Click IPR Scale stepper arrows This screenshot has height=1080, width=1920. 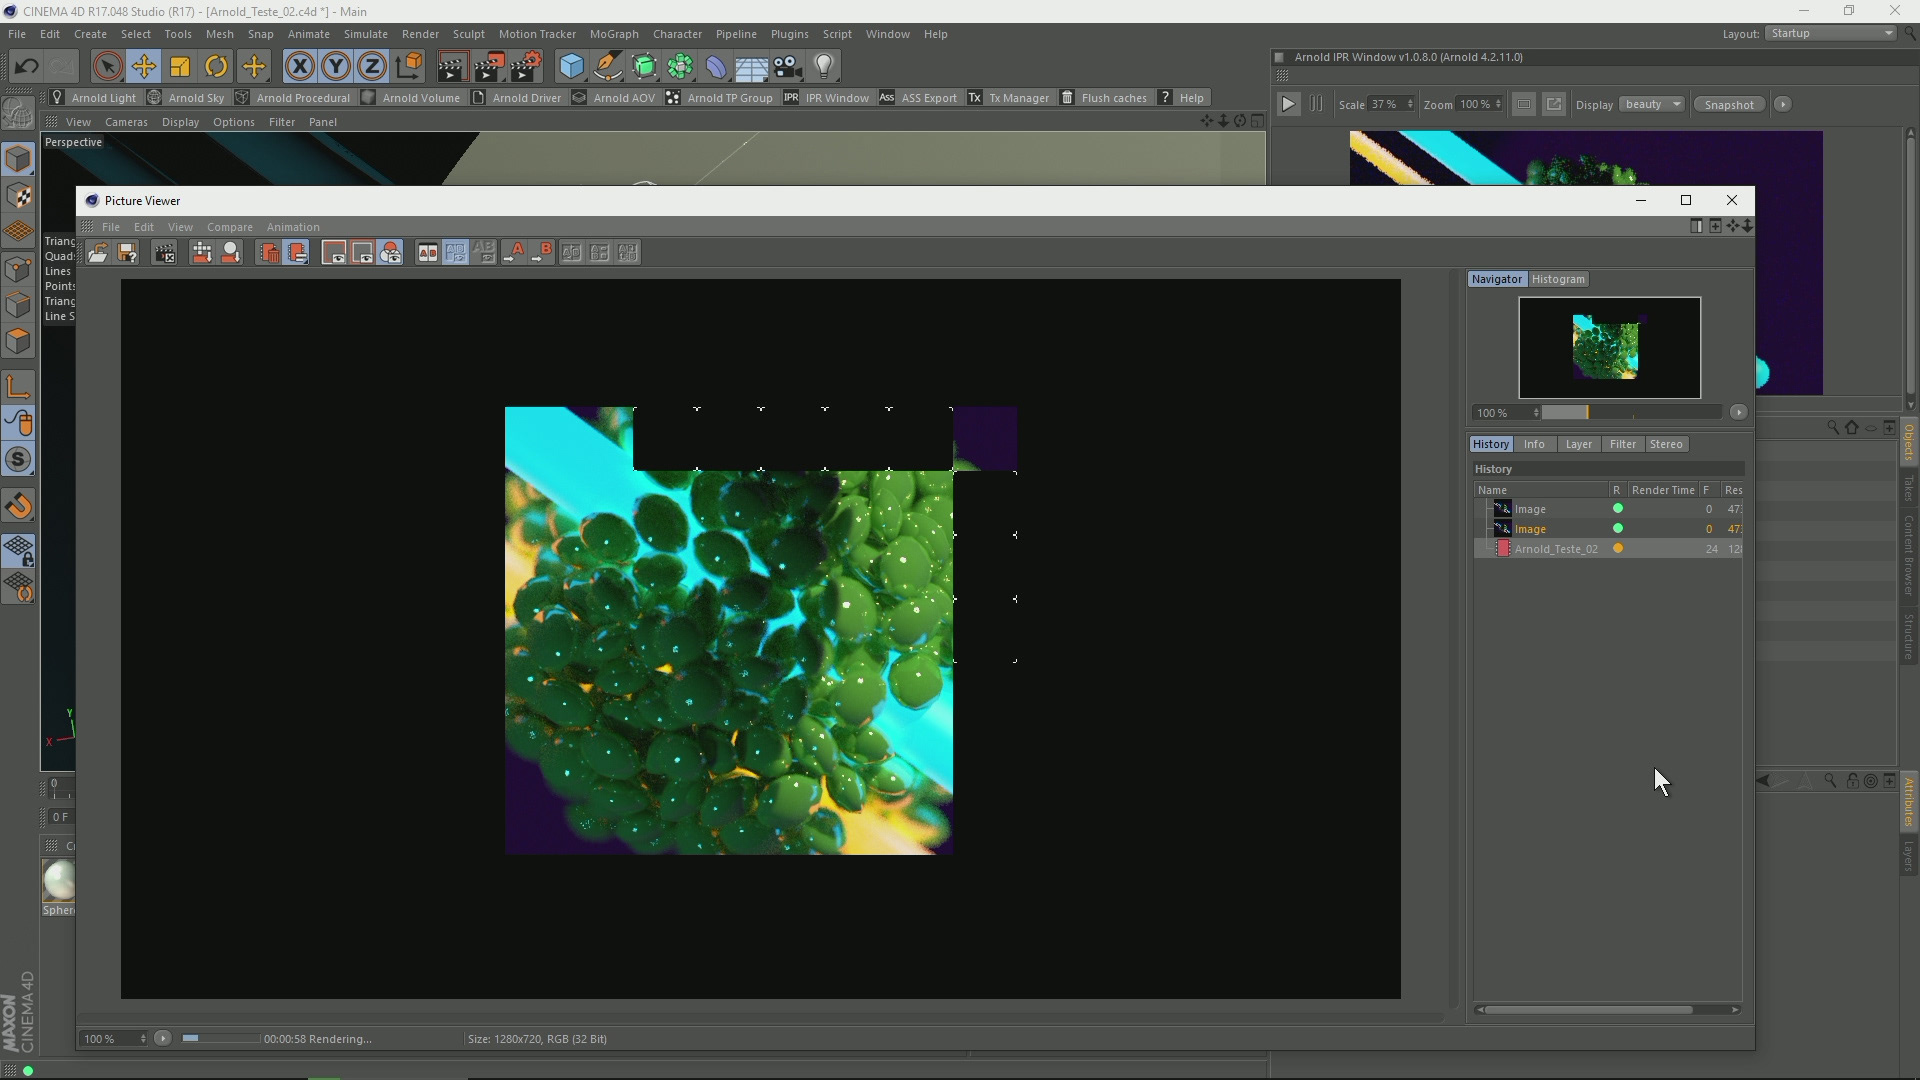point(1410,104)
